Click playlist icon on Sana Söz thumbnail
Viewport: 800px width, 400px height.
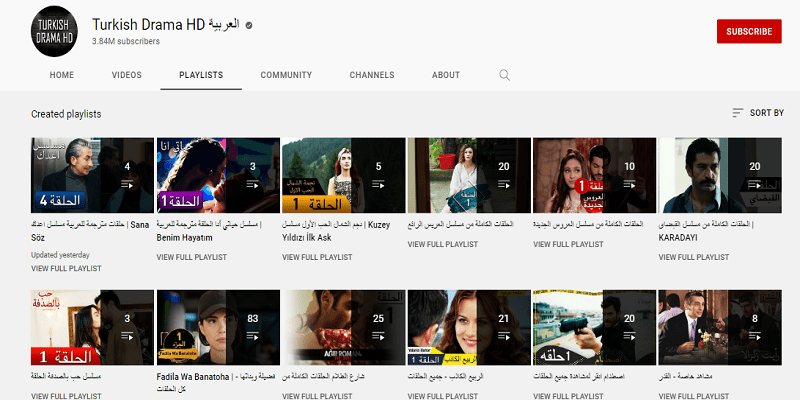pos(127,185)
